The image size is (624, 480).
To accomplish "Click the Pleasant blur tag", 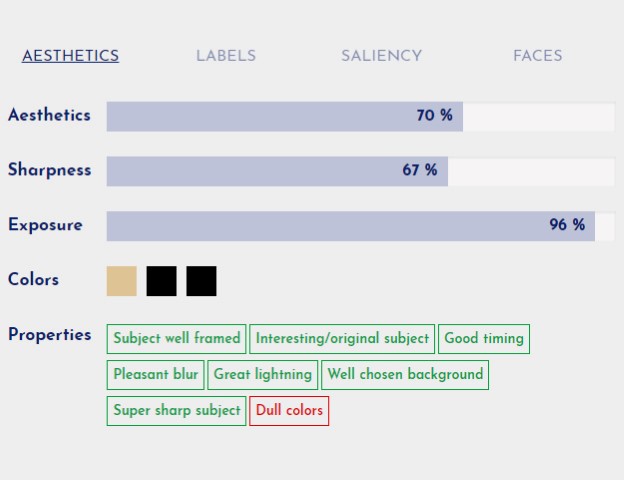I will point(155,375).
